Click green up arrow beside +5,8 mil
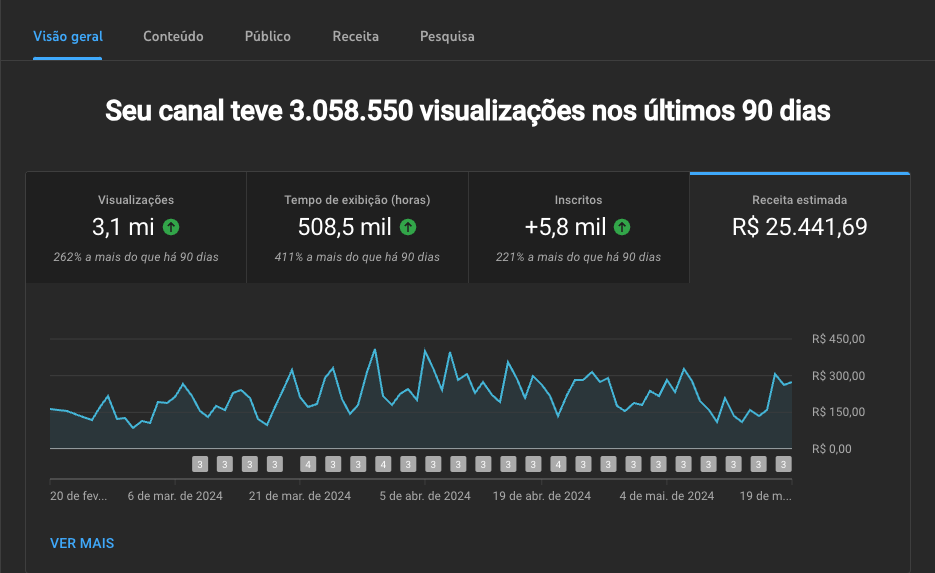Screen dimensions: 935x573 (622, 227)
